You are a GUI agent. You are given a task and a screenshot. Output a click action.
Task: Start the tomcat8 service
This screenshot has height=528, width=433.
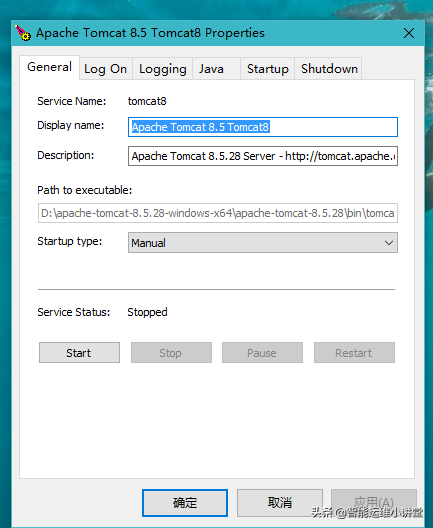(x=79, y=353)
